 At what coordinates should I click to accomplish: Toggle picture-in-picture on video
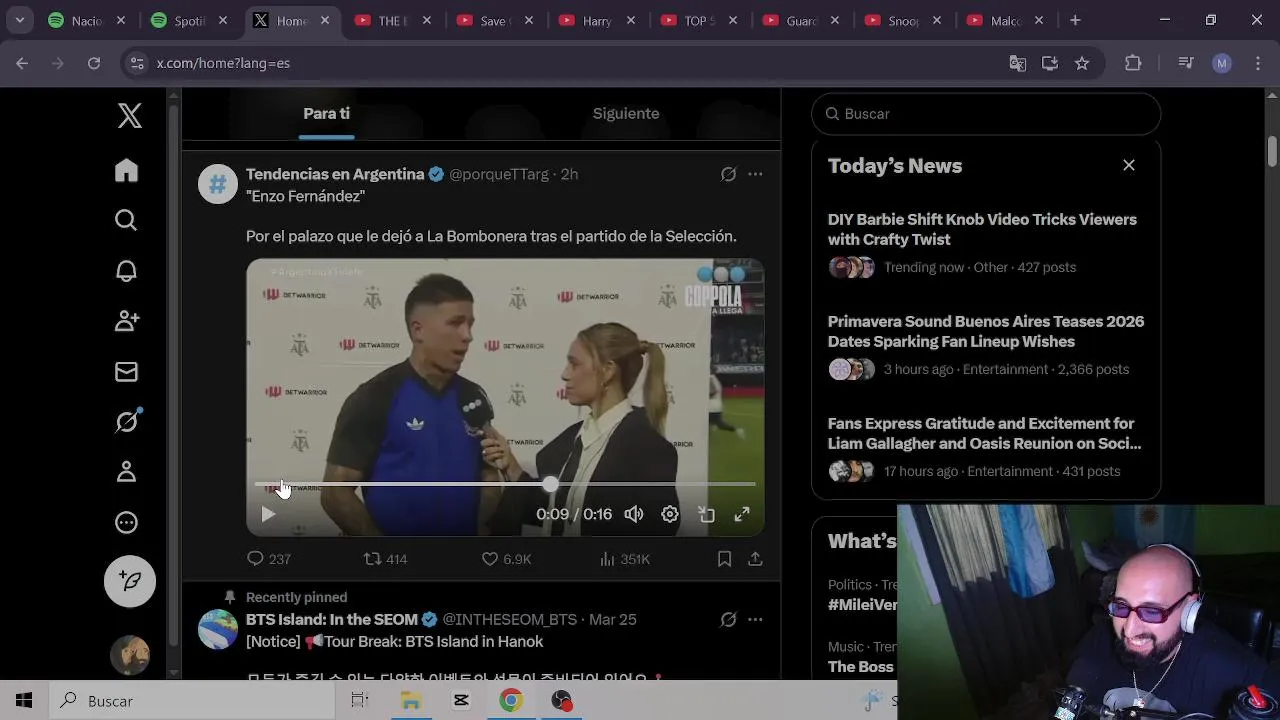(706, 514)
